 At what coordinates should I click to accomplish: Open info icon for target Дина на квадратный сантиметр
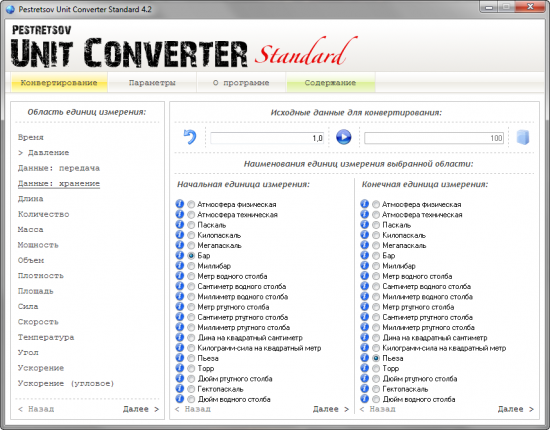(364, 337)
